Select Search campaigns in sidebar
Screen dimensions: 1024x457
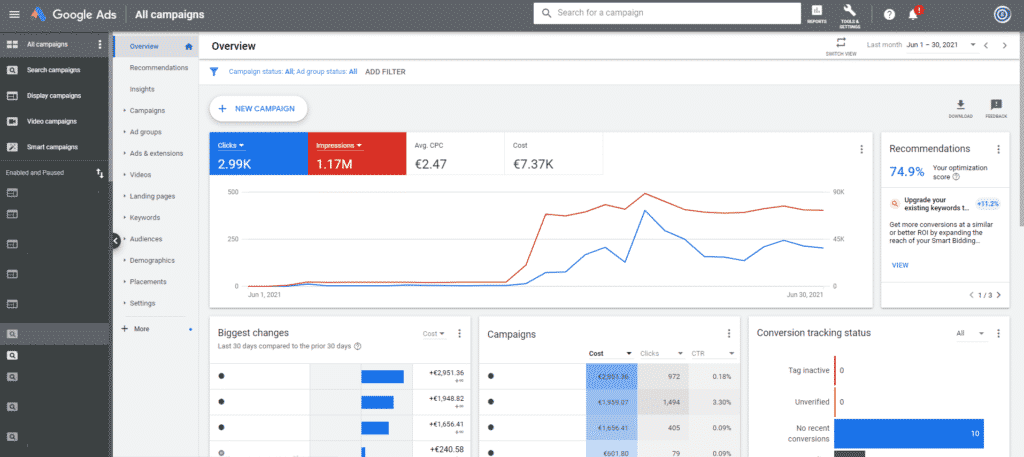(54, 70)
